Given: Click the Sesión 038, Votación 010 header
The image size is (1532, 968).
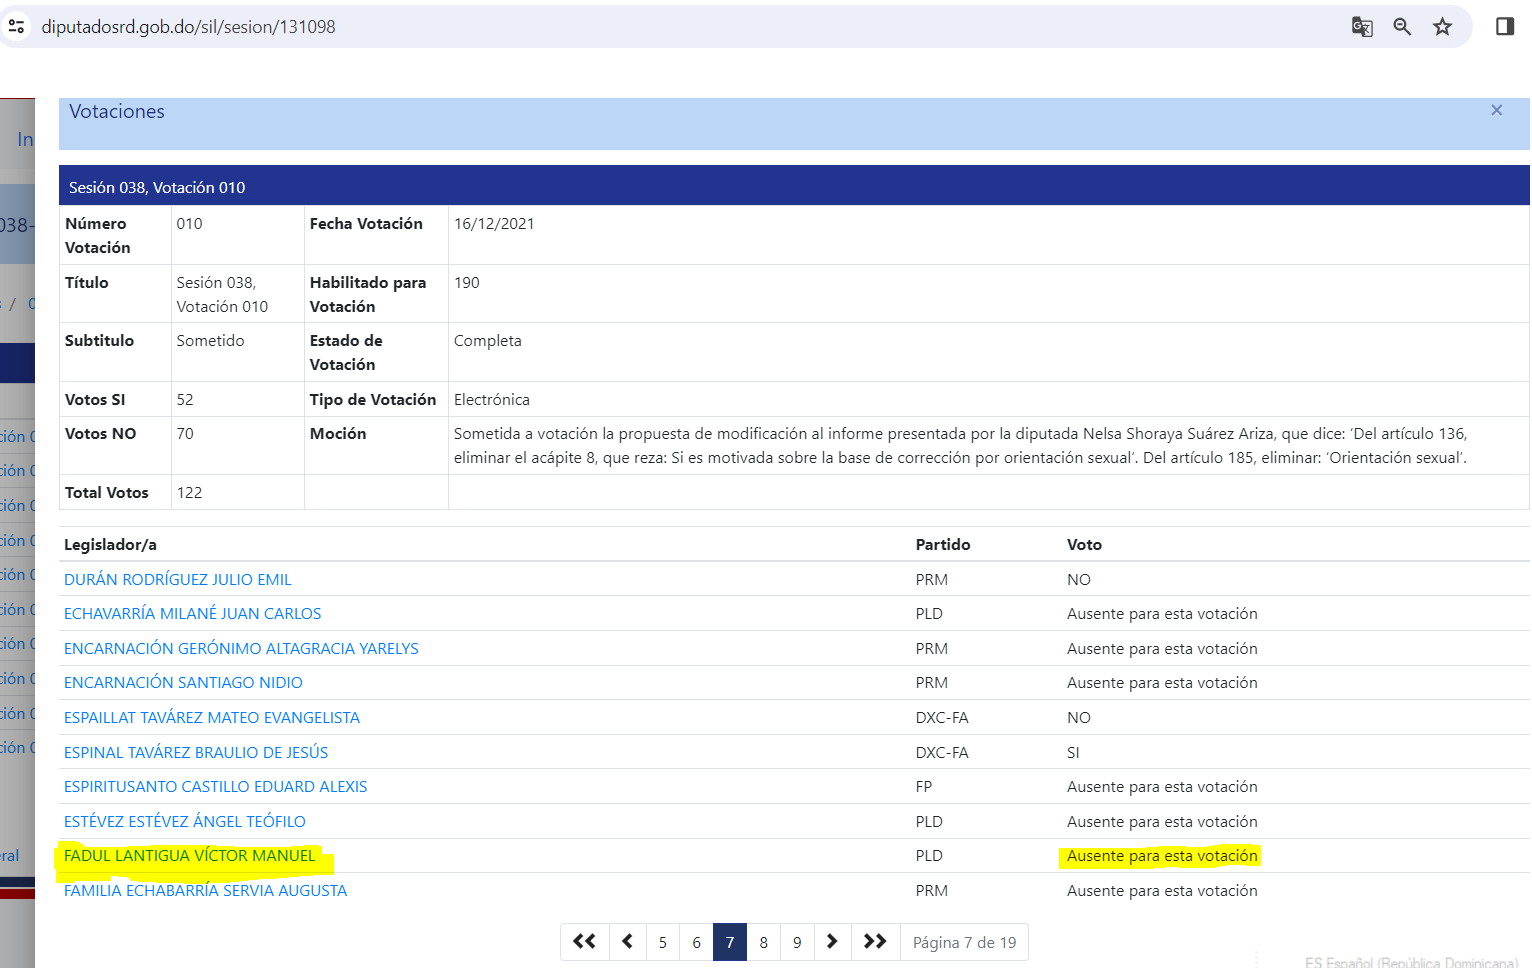Looking at the screenshot, I should (157, 187).
